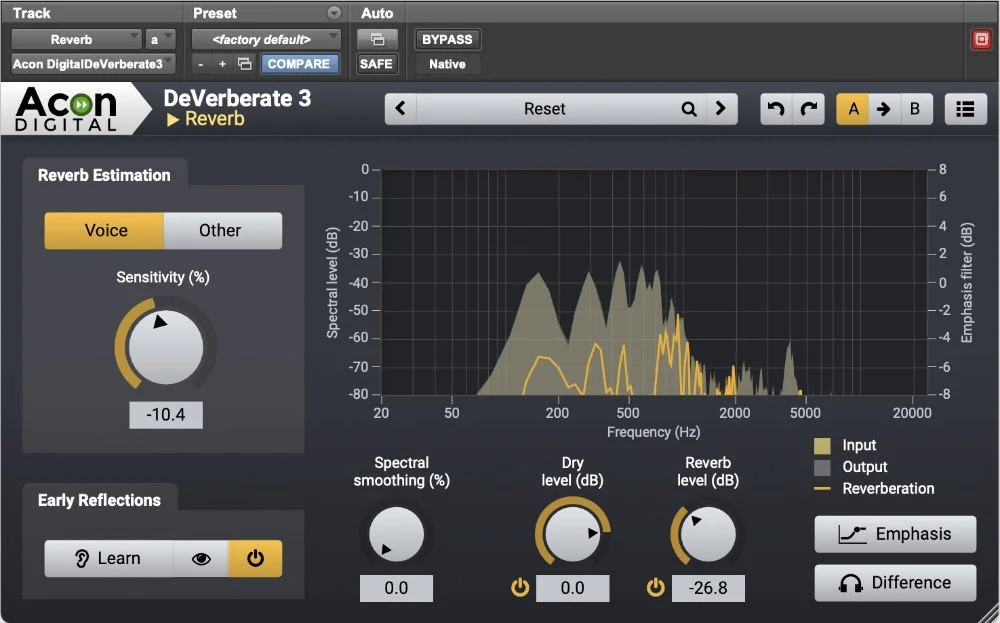Click the Learn early reflections button
This screenshot has width=1000, height=623.
[108, 559]
